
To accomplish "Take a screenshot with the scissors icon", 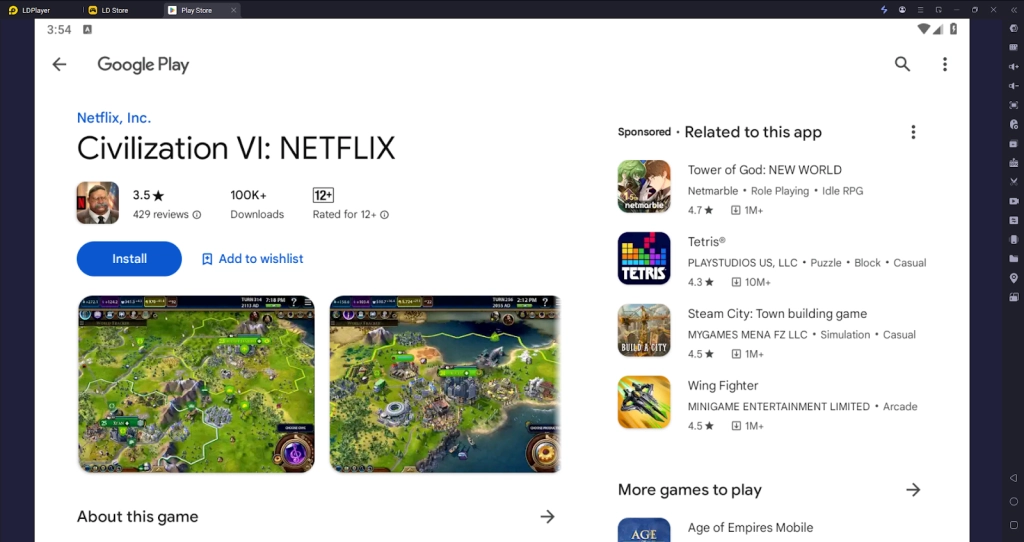I will coord(1014,182).
